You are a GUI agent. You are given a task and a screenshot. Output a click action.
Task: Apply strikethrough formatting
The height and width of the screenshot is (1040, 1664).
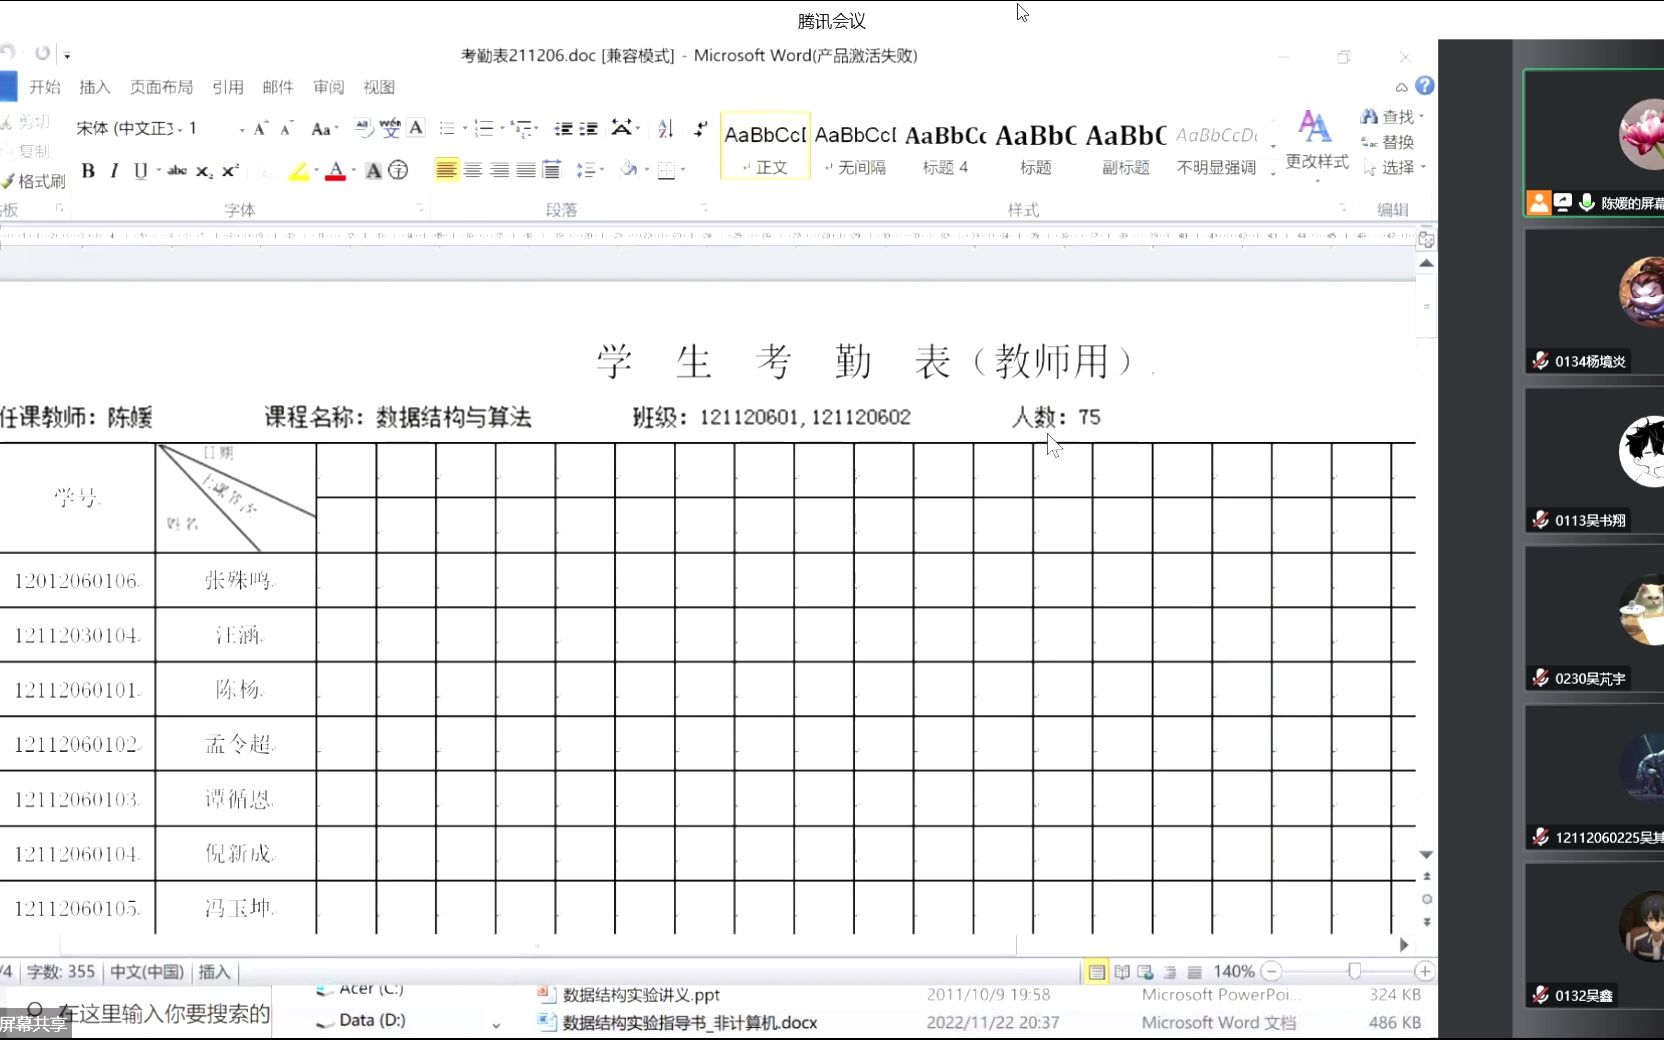[x=177, y=171]
